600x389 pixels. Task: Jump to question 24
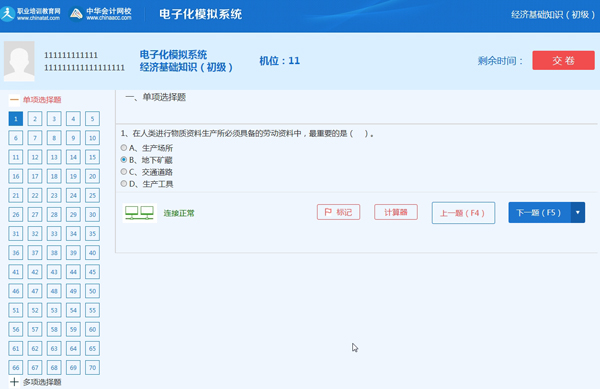(x=73, y=195)
